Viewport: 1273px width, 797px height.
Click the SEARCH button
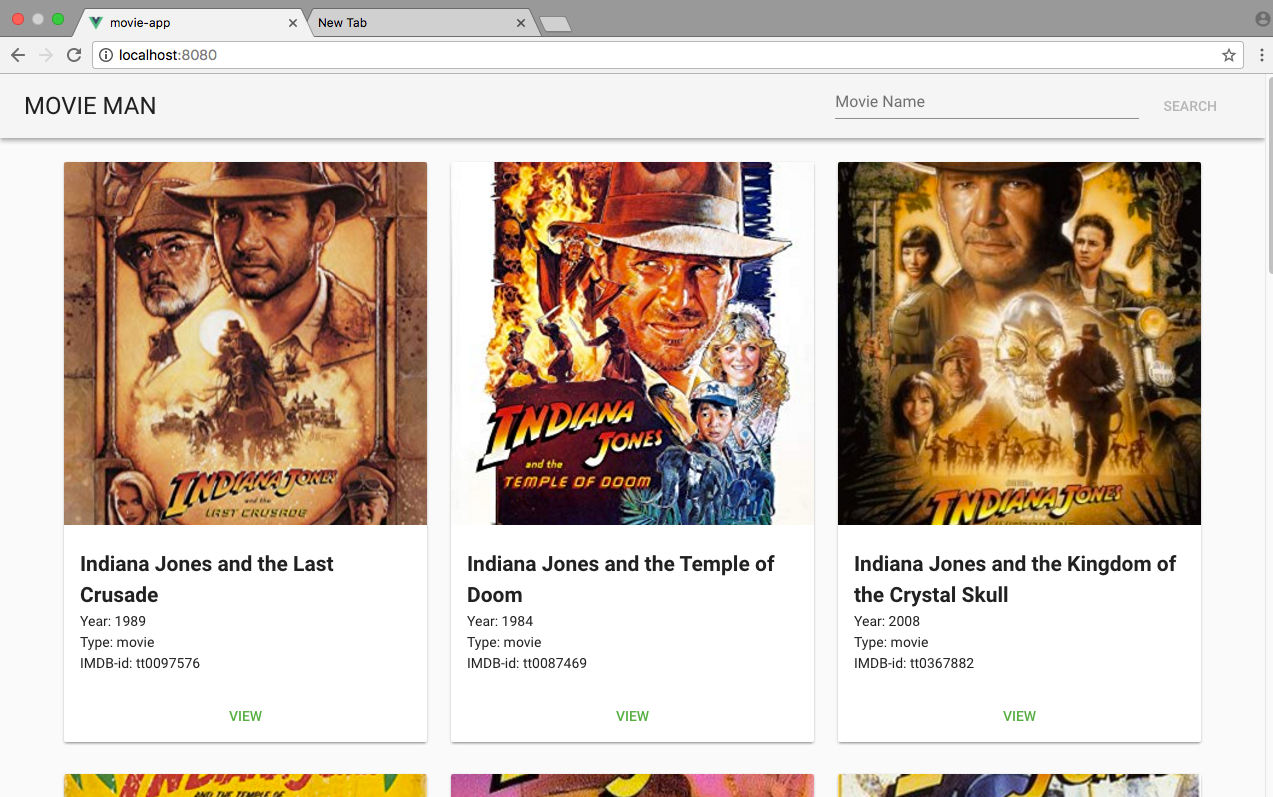click(1190, 106)
